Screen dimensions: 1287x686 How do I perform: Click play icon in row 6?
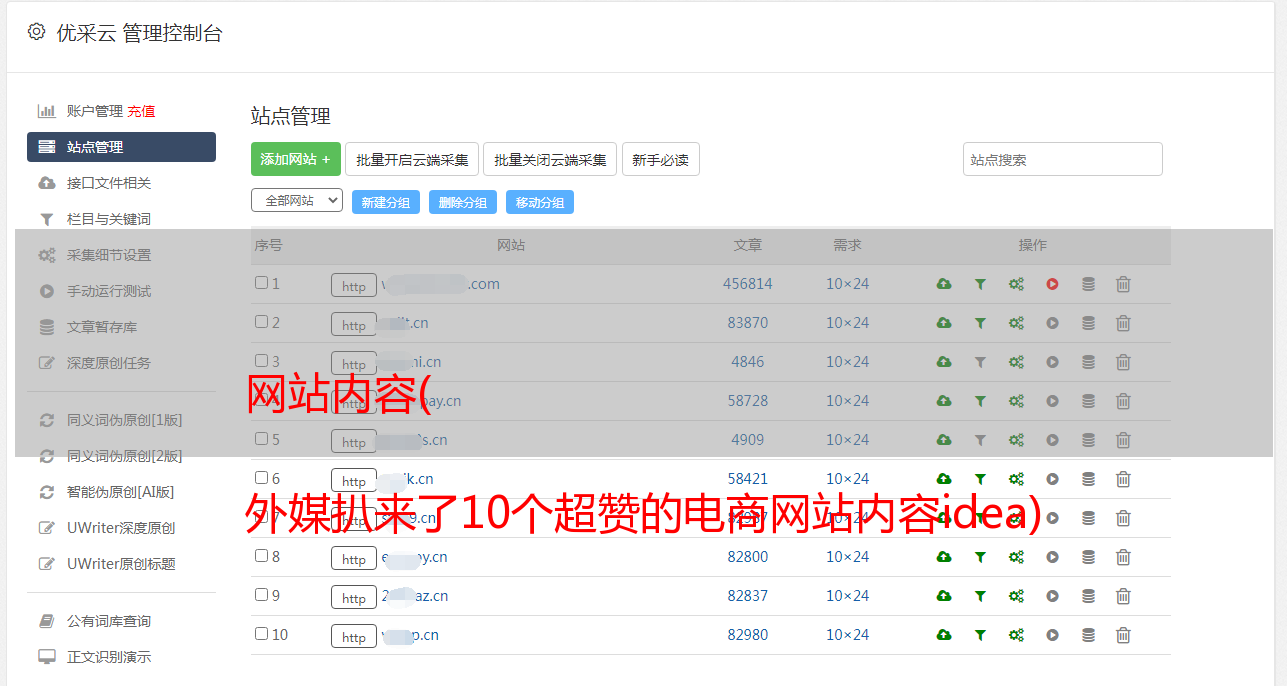[1052, 479]
